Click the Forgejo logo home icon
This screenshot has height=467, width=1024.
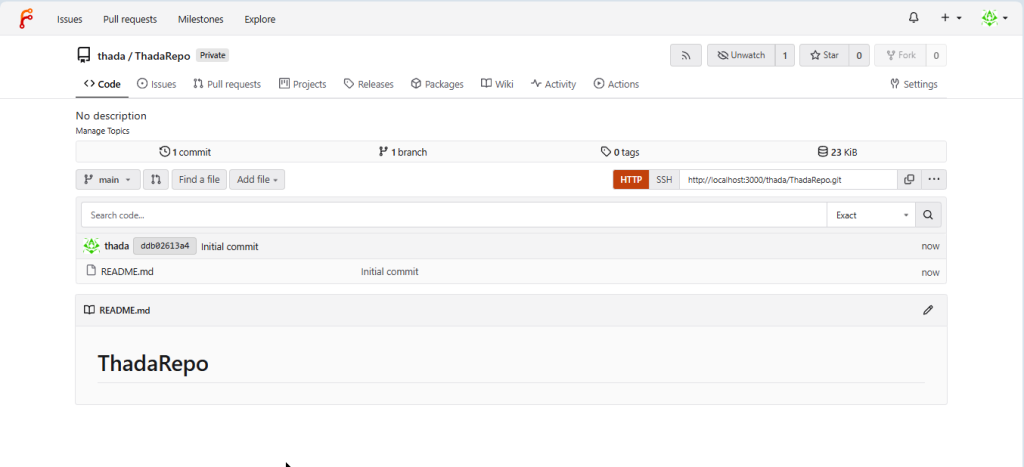26,18
